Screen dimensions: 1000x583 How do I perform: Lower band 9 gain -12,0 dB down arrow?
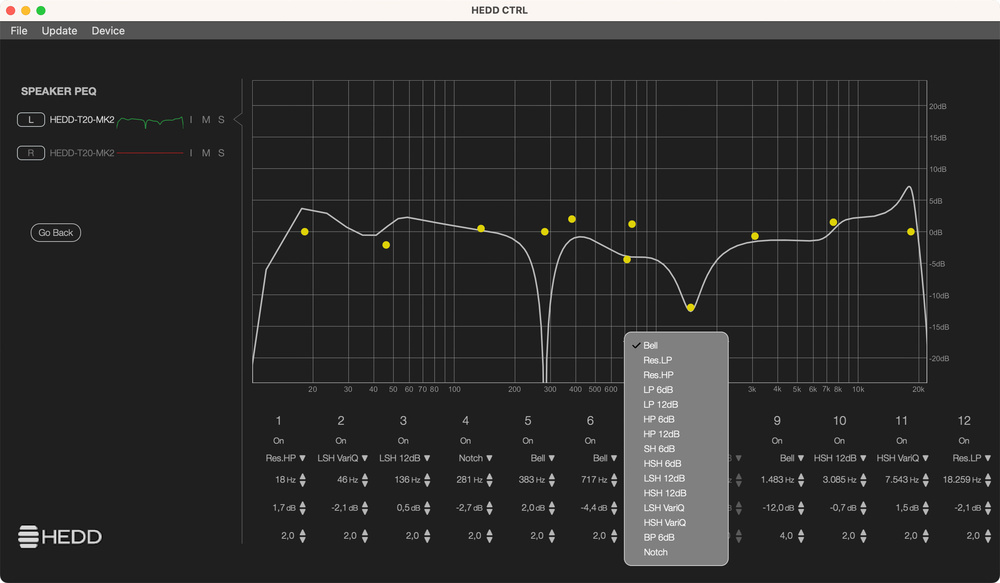click(x=801, y=512)
